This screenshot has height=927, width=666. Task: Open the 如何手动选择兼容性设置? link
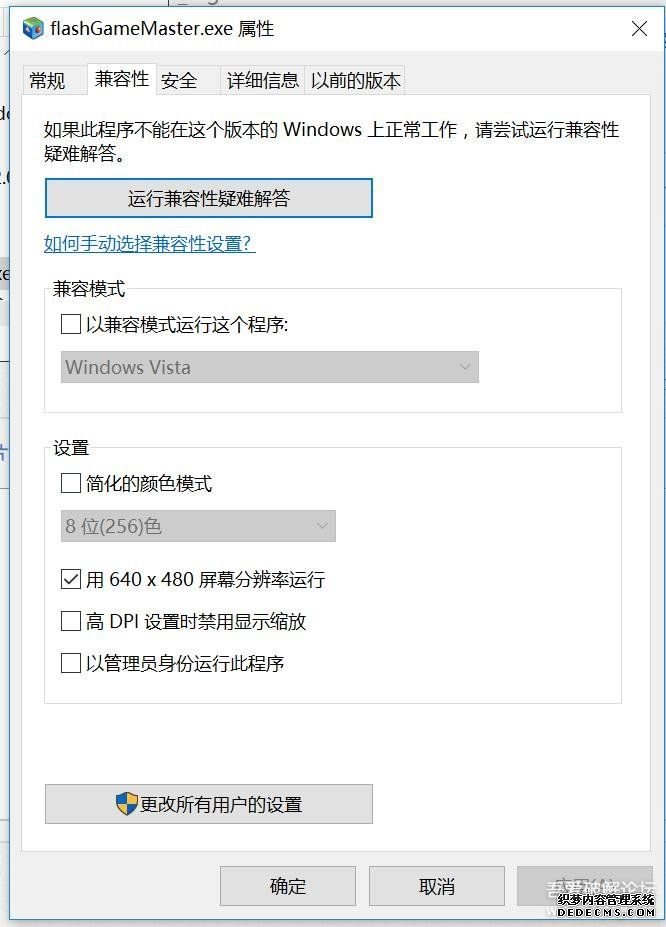tap(150, 244)
